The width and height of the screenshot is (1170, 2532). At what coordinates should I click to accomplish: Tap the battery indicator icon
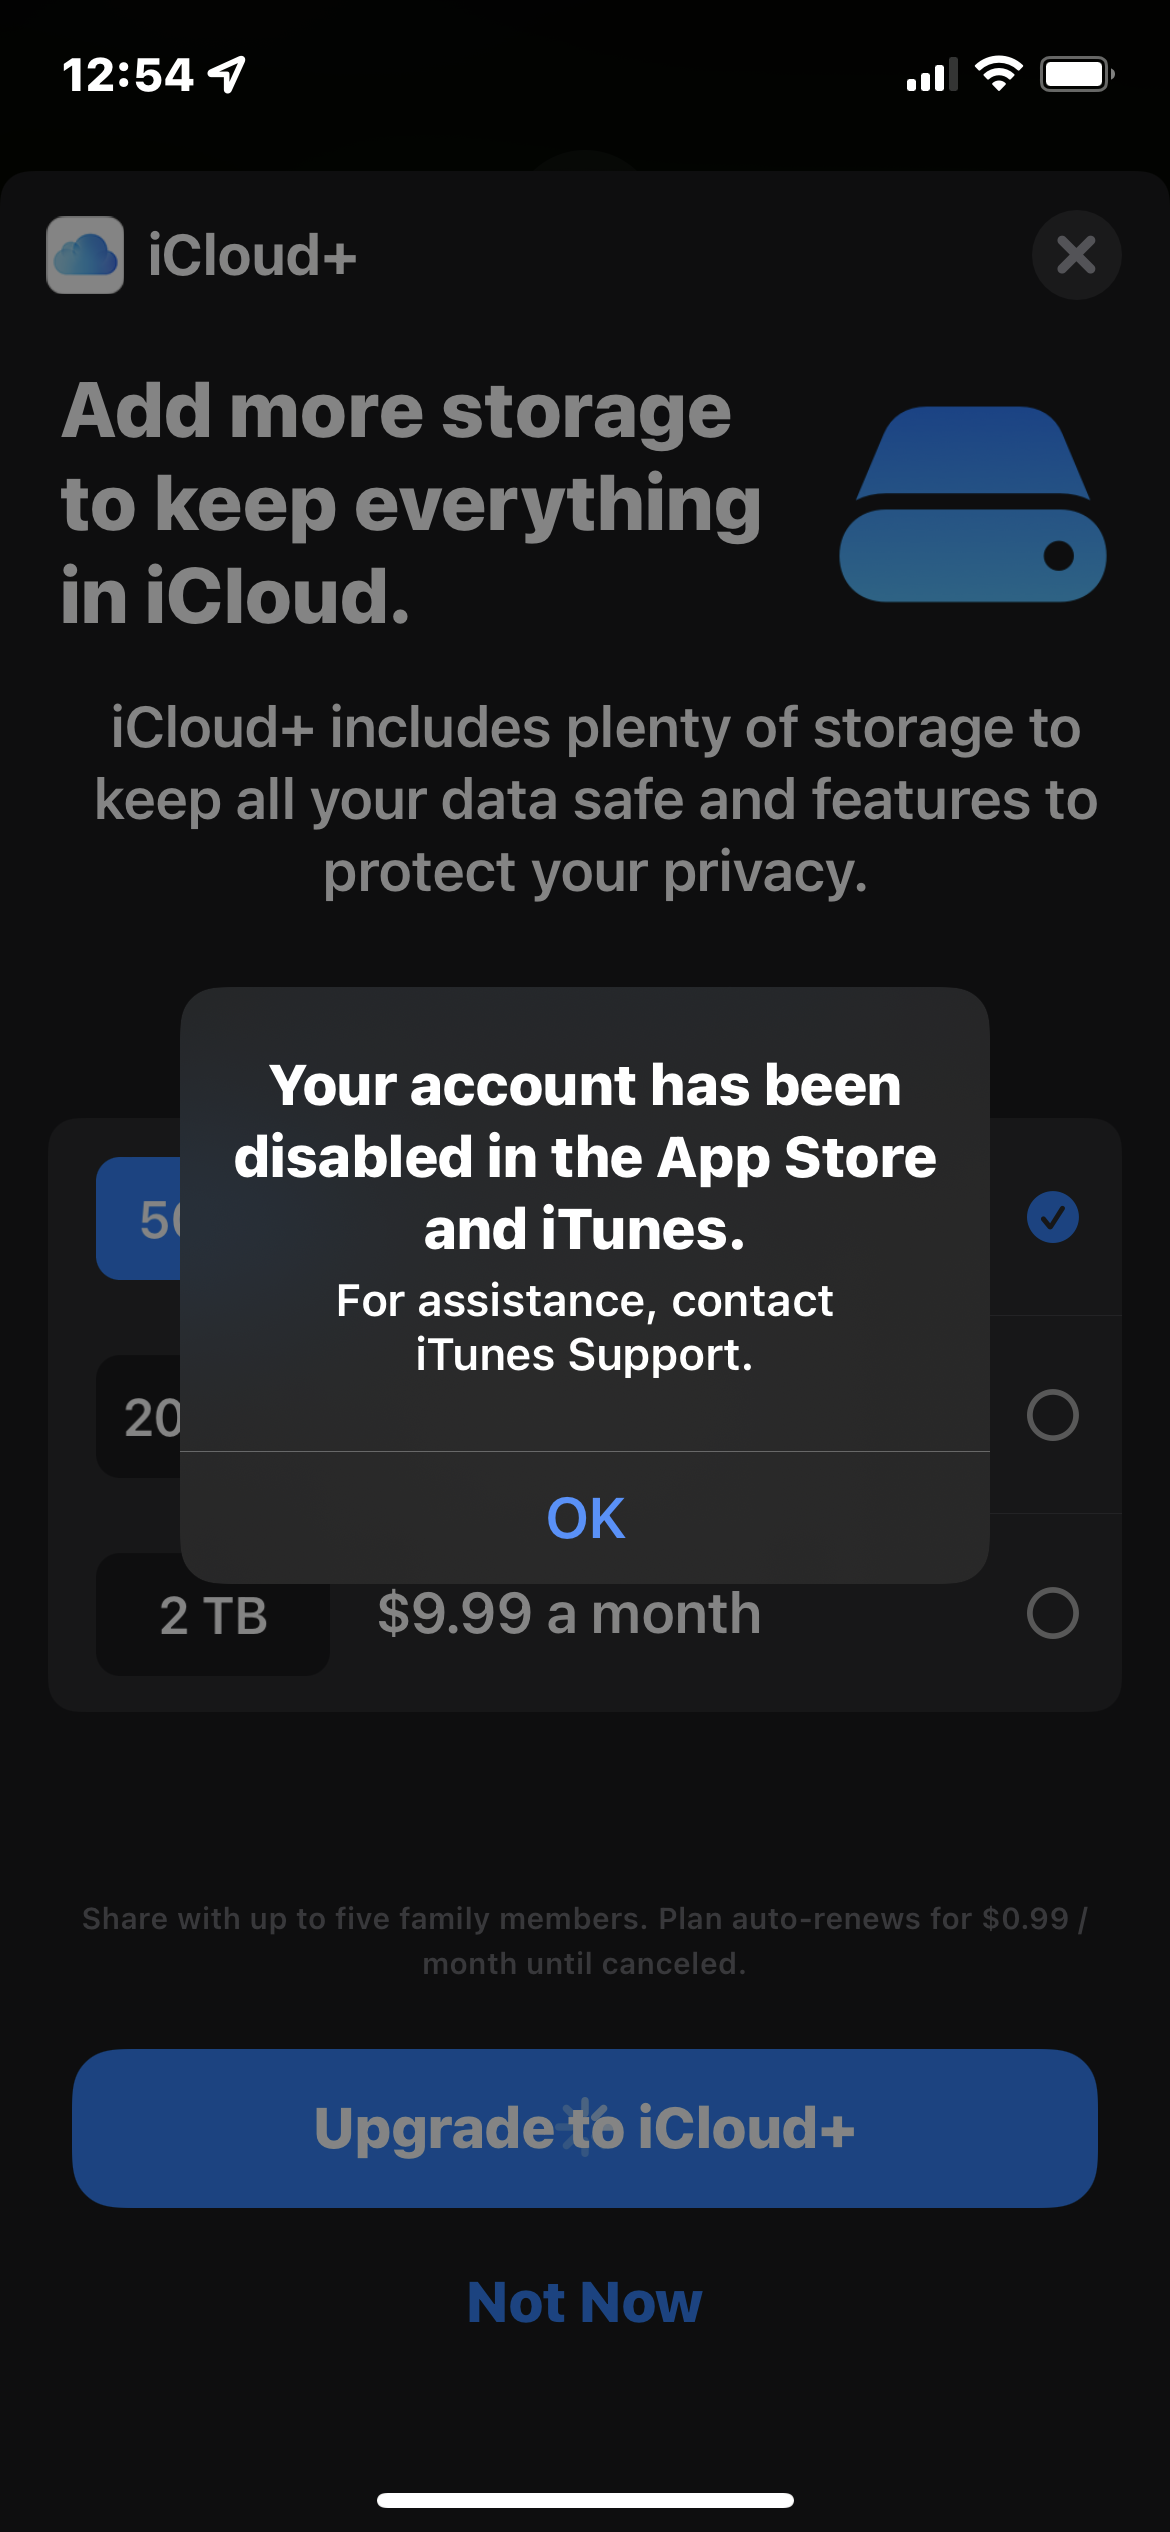[x=1078, y=74]
